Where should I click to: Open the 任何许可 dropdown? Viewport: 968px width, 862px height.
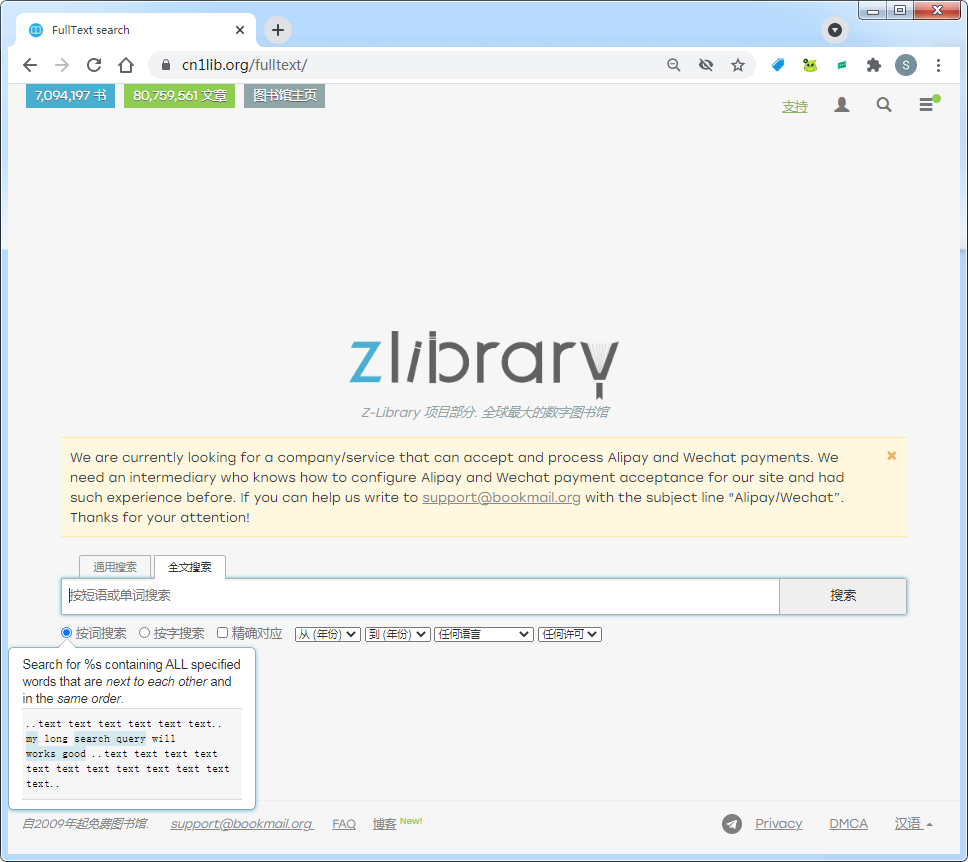pos(570,634)
